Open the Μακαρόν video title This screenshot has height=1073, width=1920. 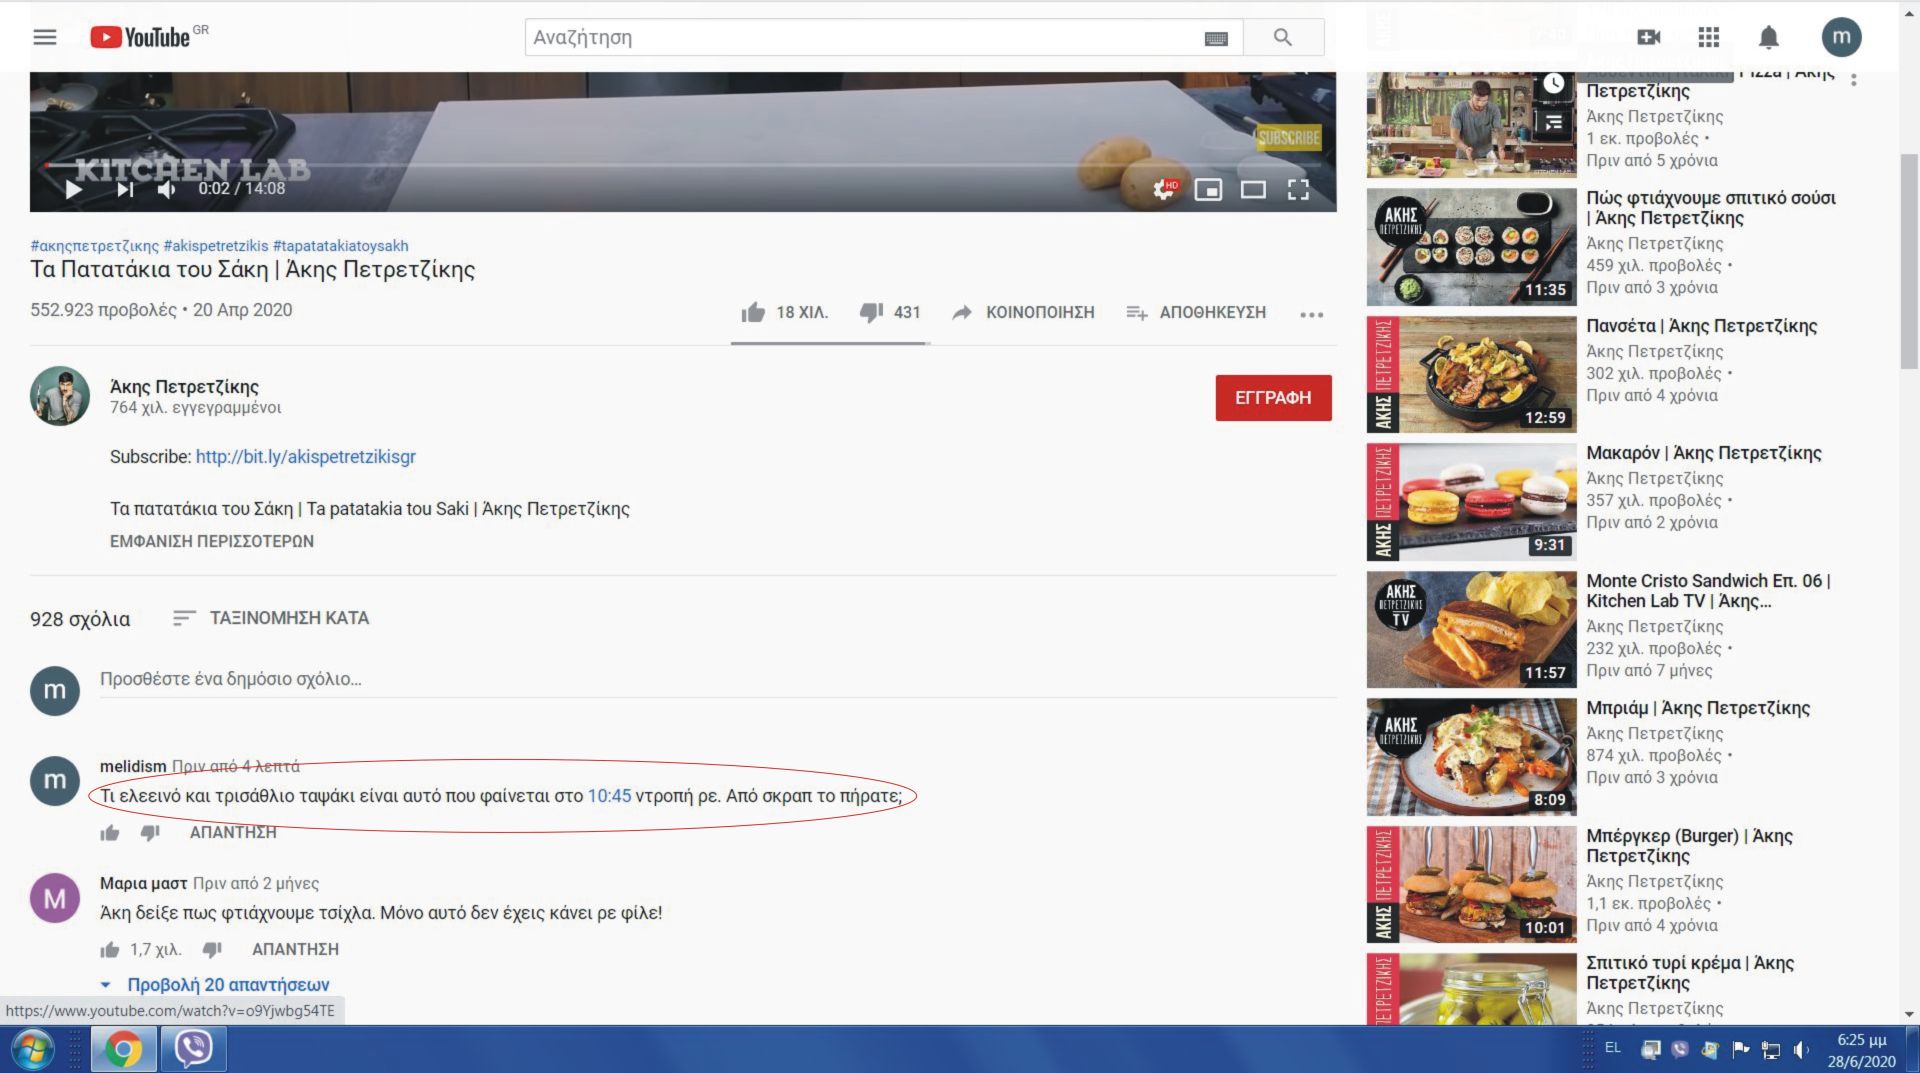click(1703, 453)
